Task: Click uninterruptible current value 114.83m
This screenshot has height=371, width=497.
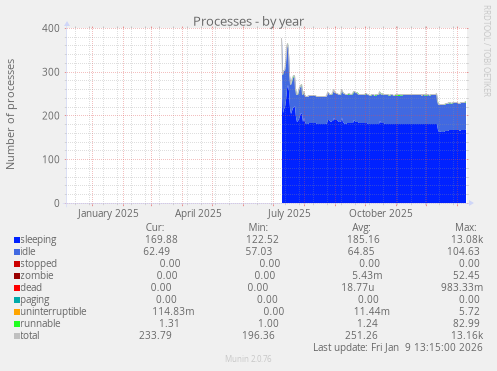Action: pyautogui.click(x=173, y=311)
